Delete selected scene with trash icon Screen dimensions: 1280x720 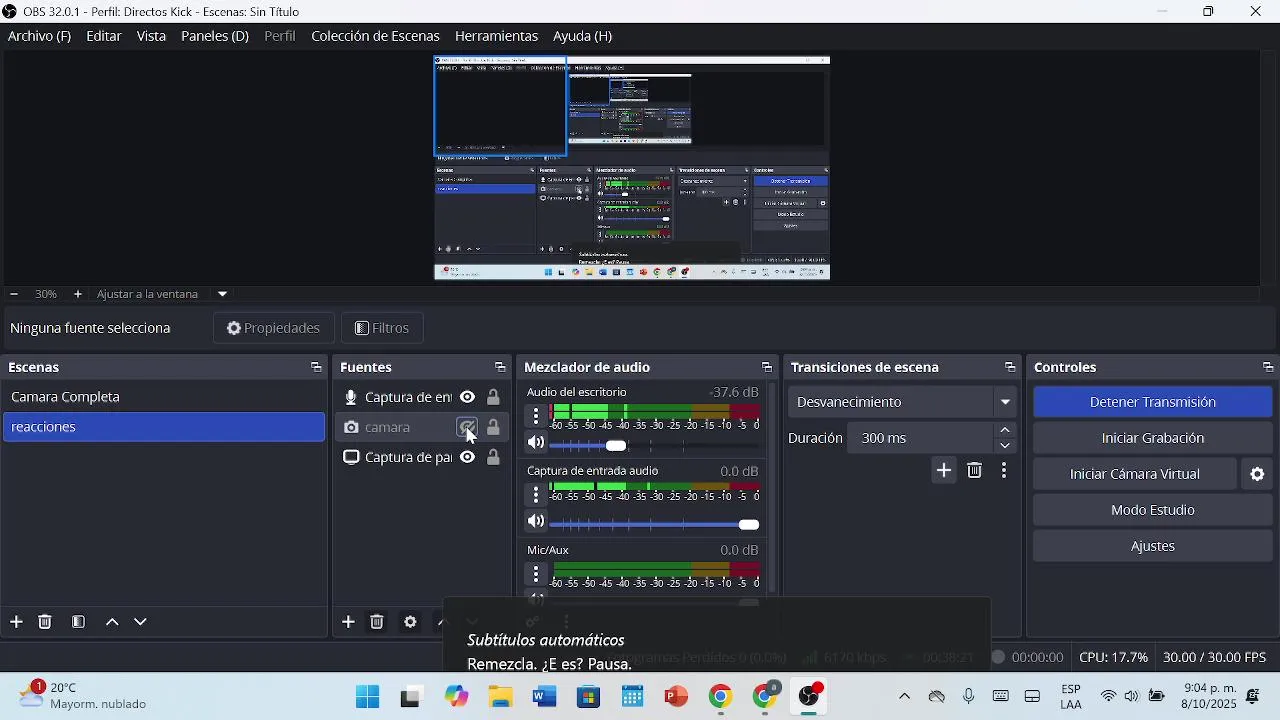tap(45, 622)
